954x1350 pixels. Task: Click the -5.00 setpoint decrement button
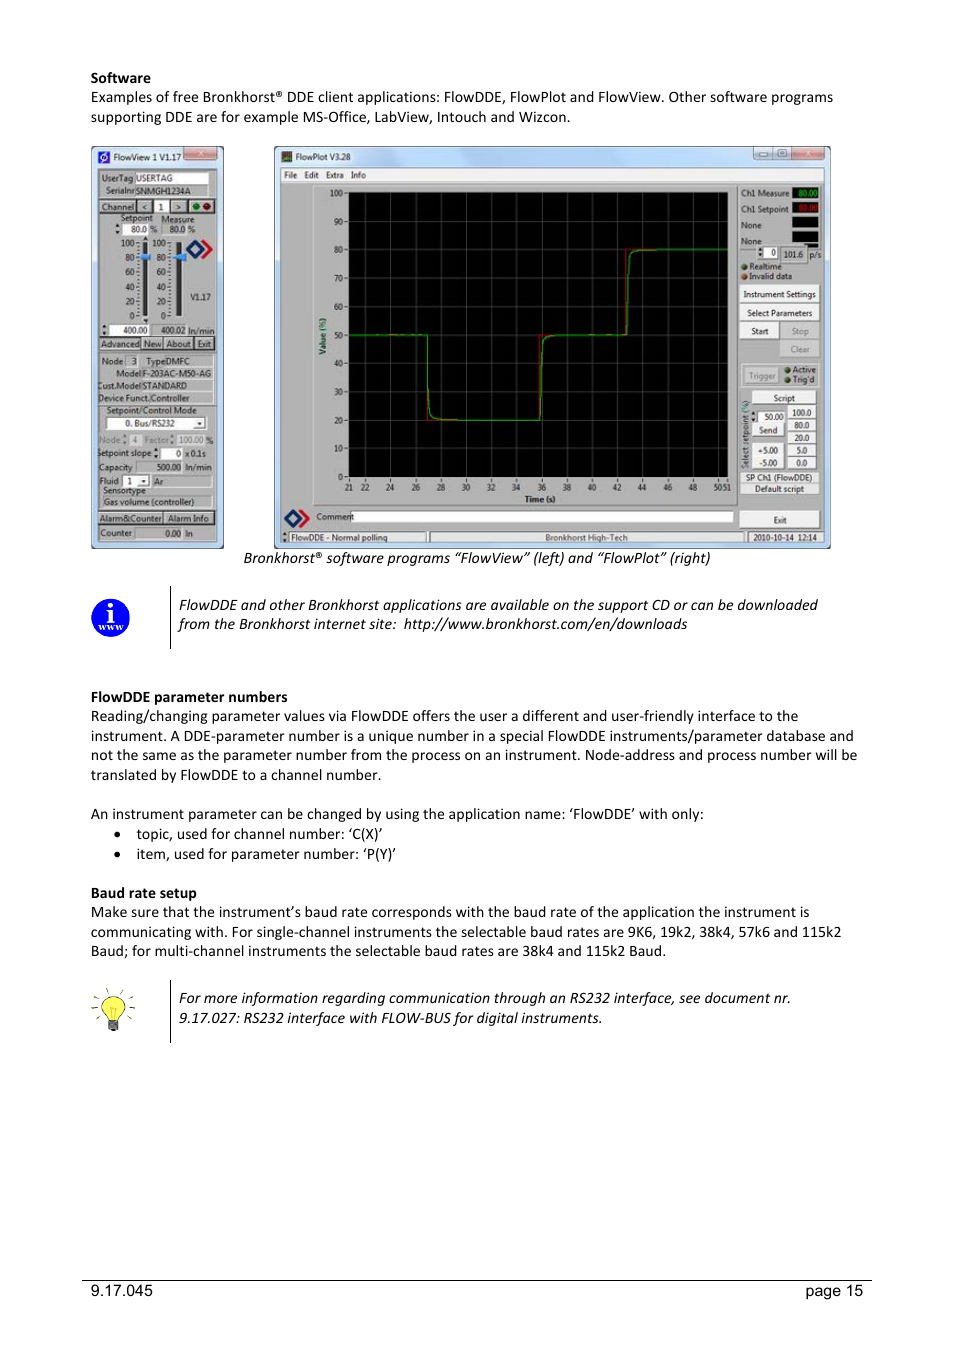click(x=768, y=463)
